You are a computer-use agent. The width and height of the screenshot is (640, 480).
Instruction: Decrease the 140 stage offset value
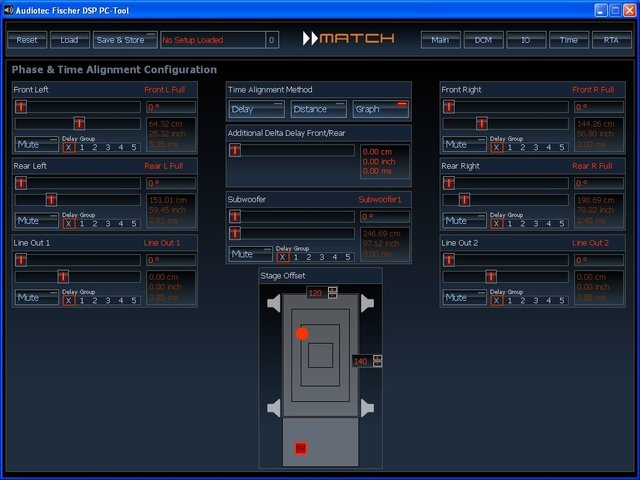point(378,364)
